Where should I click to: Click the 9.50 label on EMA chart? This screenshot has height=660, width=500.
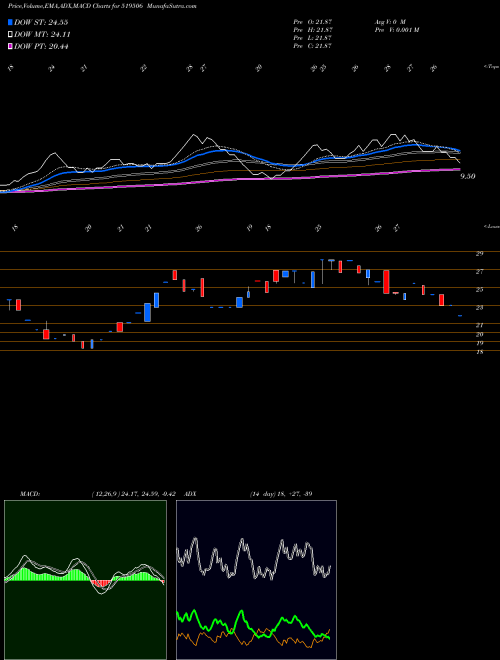468,177
